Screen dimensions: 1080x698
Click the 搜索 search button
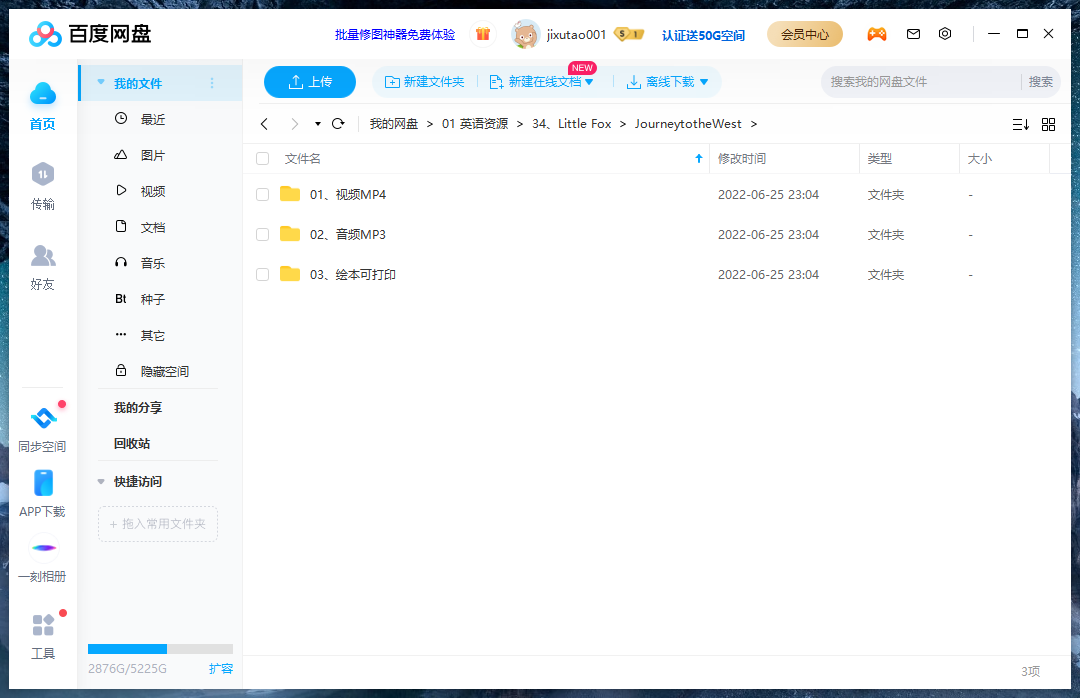pos(1040,82)
